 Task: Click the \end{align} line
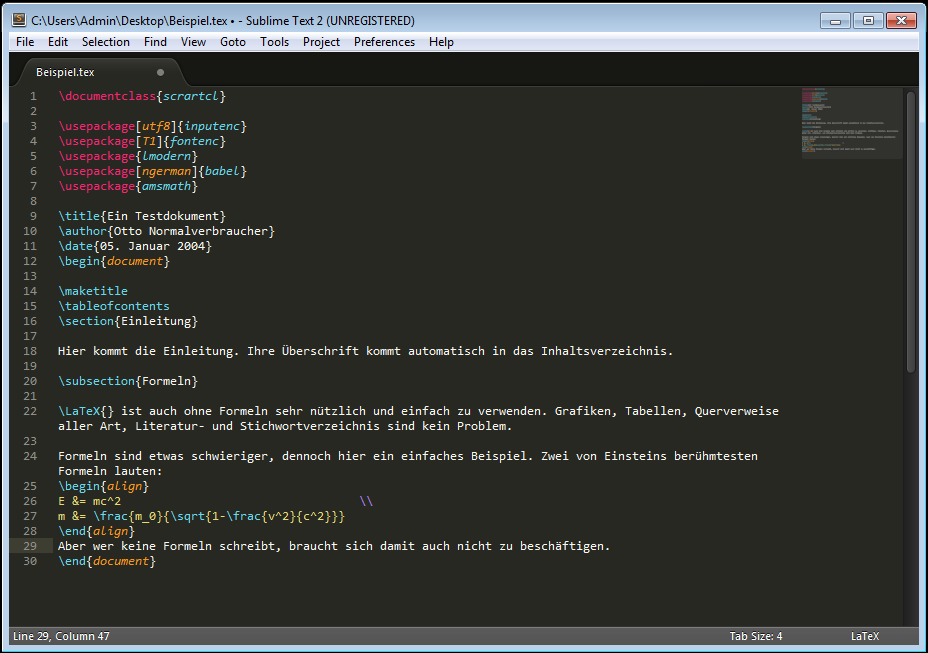[x=96, y=531]
